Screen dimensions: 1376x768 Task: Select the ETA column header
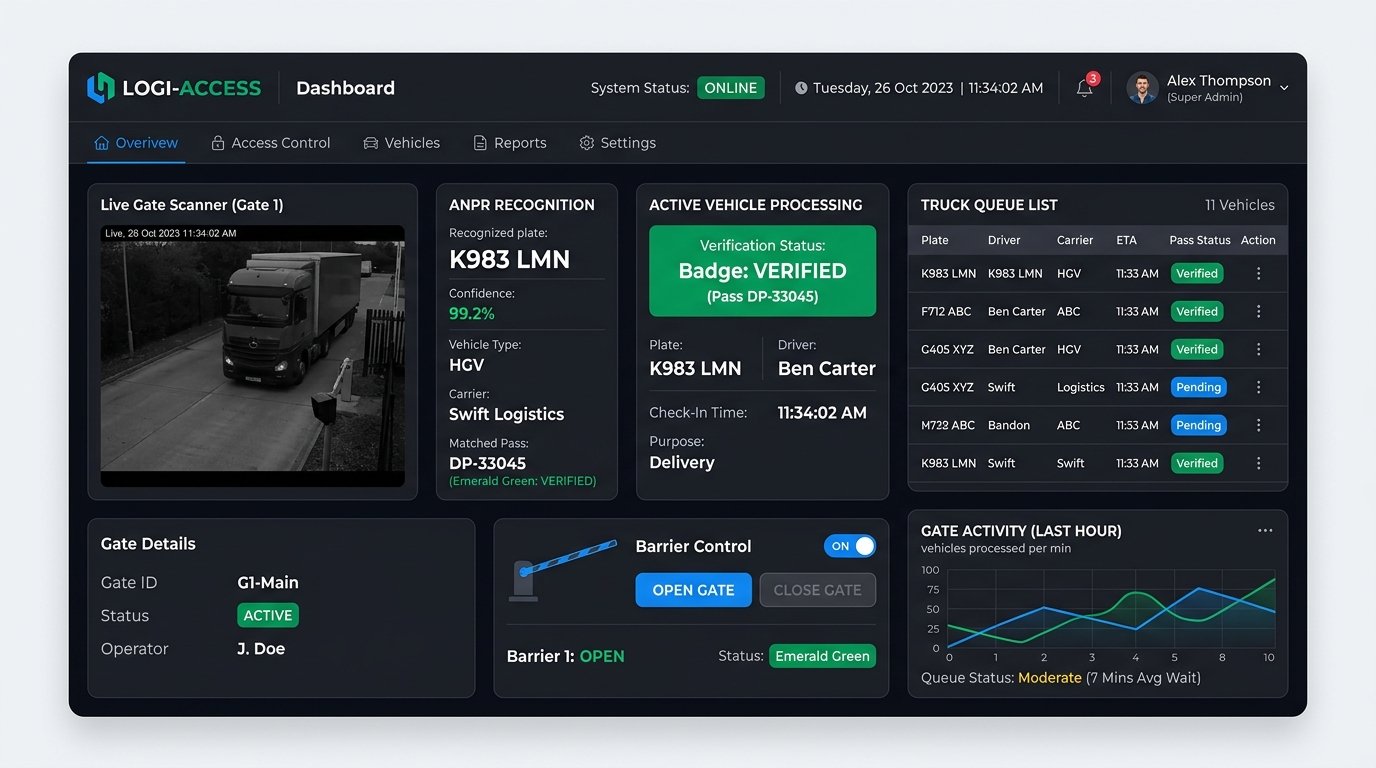click(1126, 240)
